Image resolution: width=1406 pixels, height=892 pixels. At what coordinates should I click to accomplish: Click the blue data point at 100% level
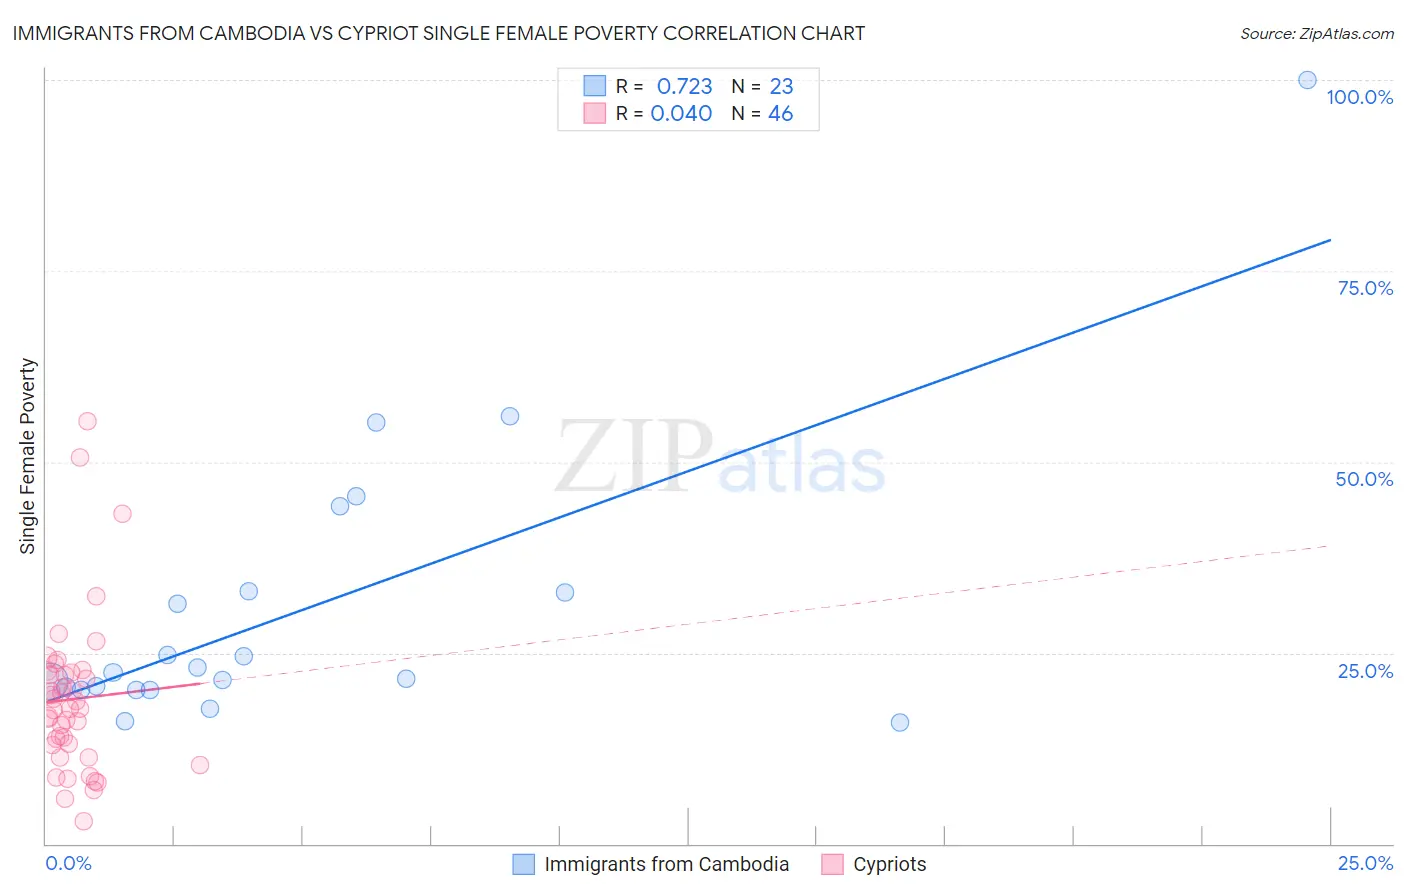pyautogui.click(x=1307, y=80)
